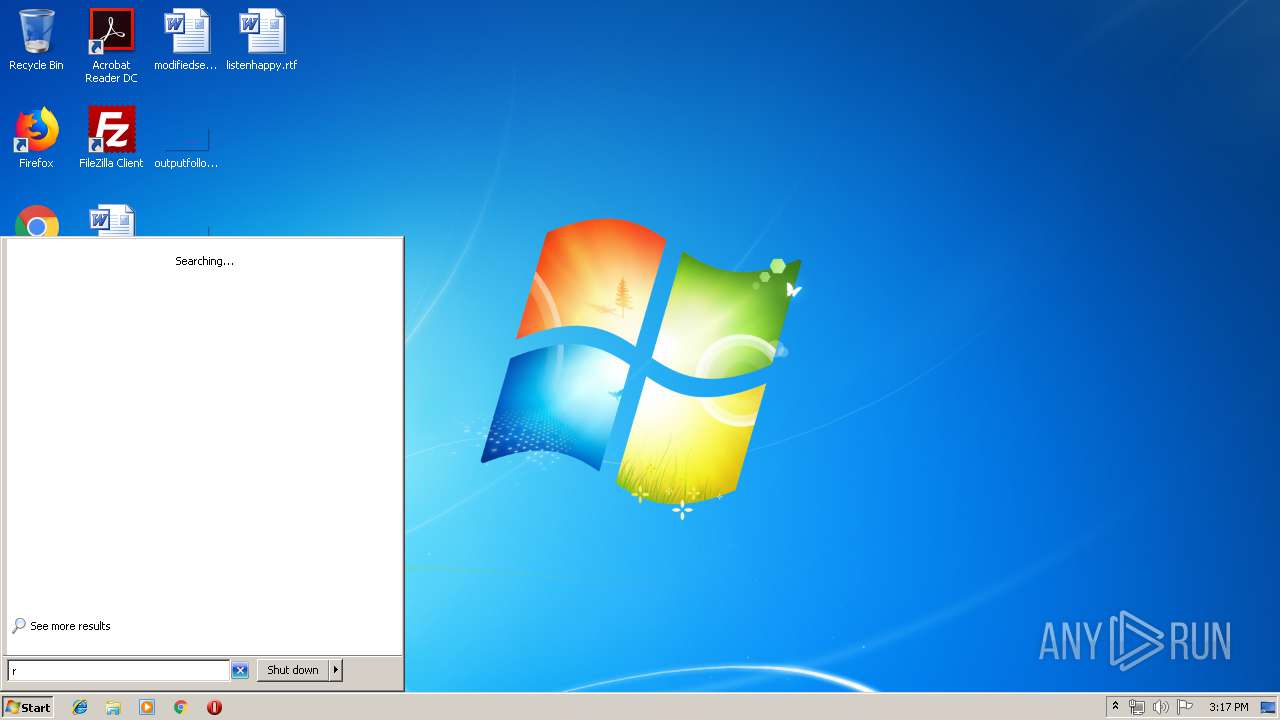The image size is (1280, 720).
Task: Show hidden tray icons arrow
Action: point(1115,707)
